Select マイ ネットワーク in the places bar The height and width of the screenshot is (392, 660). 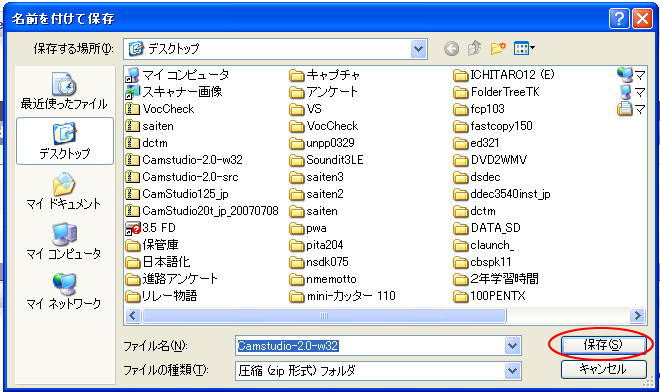64,291
